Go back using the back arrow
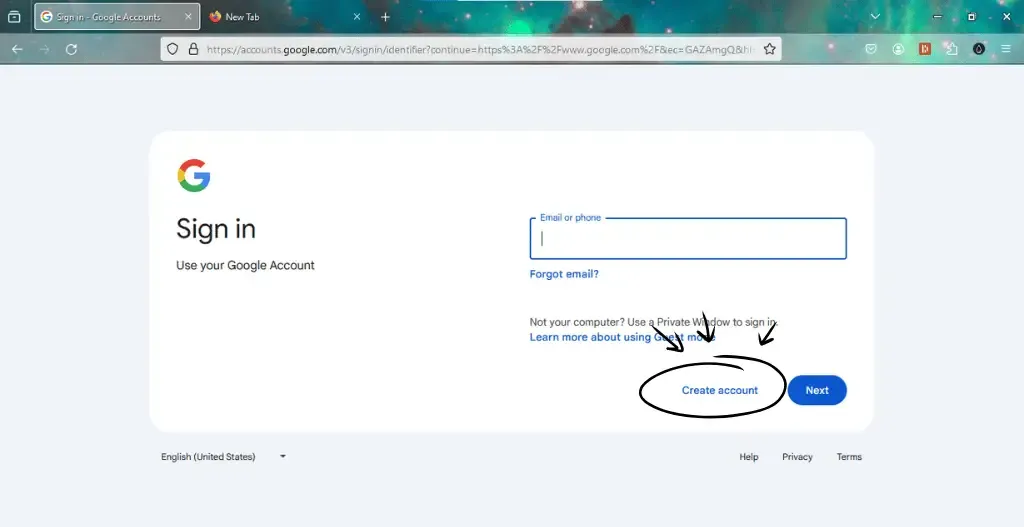The width and height of the screenshot is (1024, 527). 17,49
